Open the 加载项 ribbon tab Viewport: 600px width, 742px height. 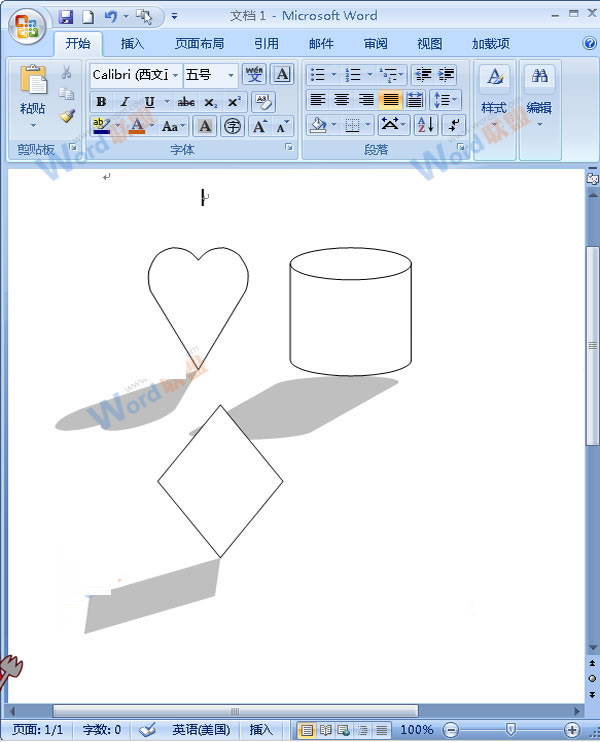tap(491, 44)
